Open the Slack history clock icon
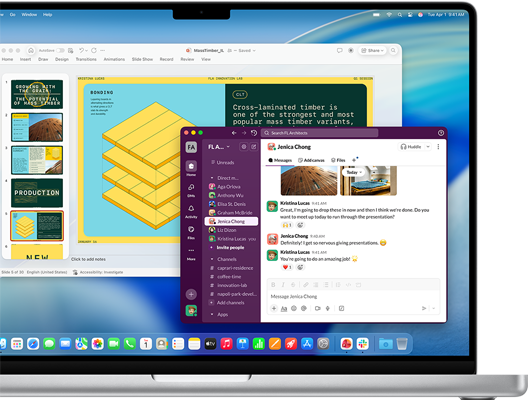The height and width of the screenshot is (401, 529). point(254,133)
